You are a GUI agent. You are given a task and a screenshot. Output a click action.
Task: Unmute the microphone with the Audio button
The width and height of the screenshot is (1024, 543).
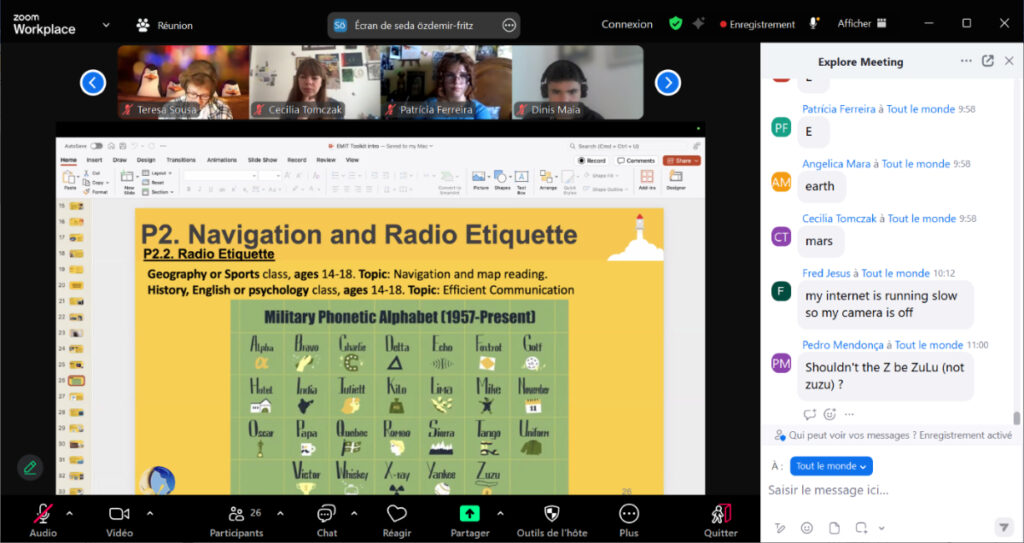(x=43, y=514)
